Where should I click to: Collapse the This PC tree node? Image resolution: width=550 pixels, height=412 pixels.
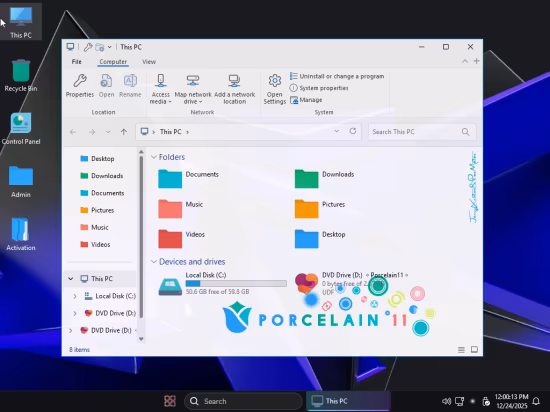(x=71, y=279)
